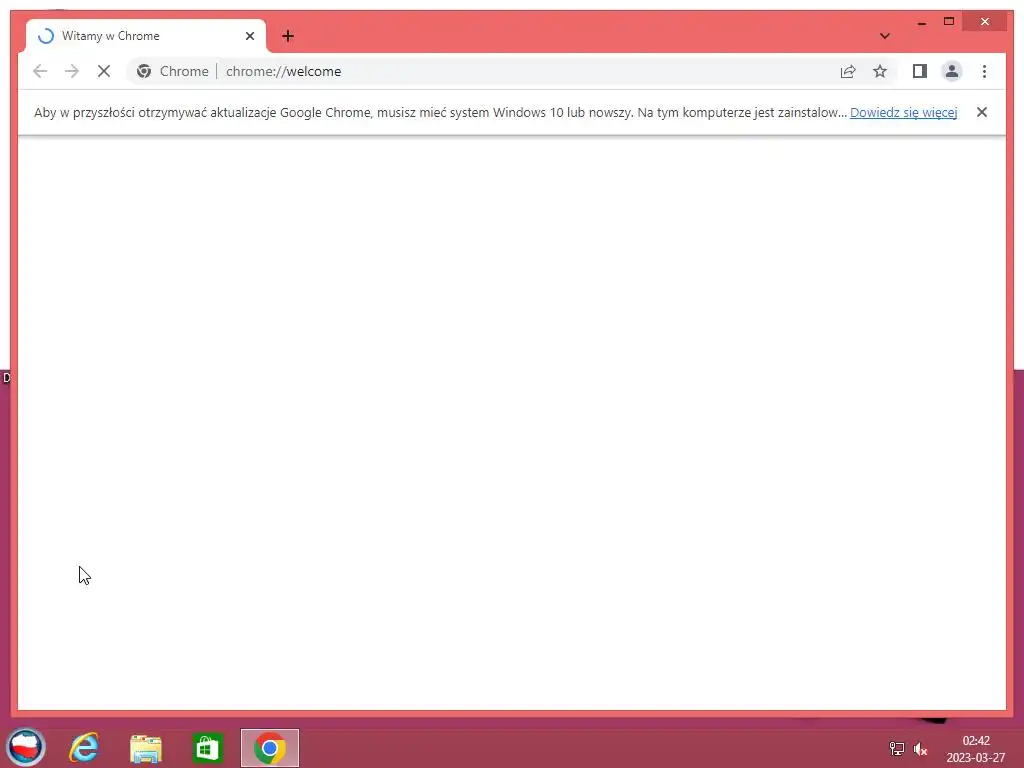This screenshot has height=768, width=1024.
Task: Close the Witamy w Chrome tab
Action: coord(249,36)
